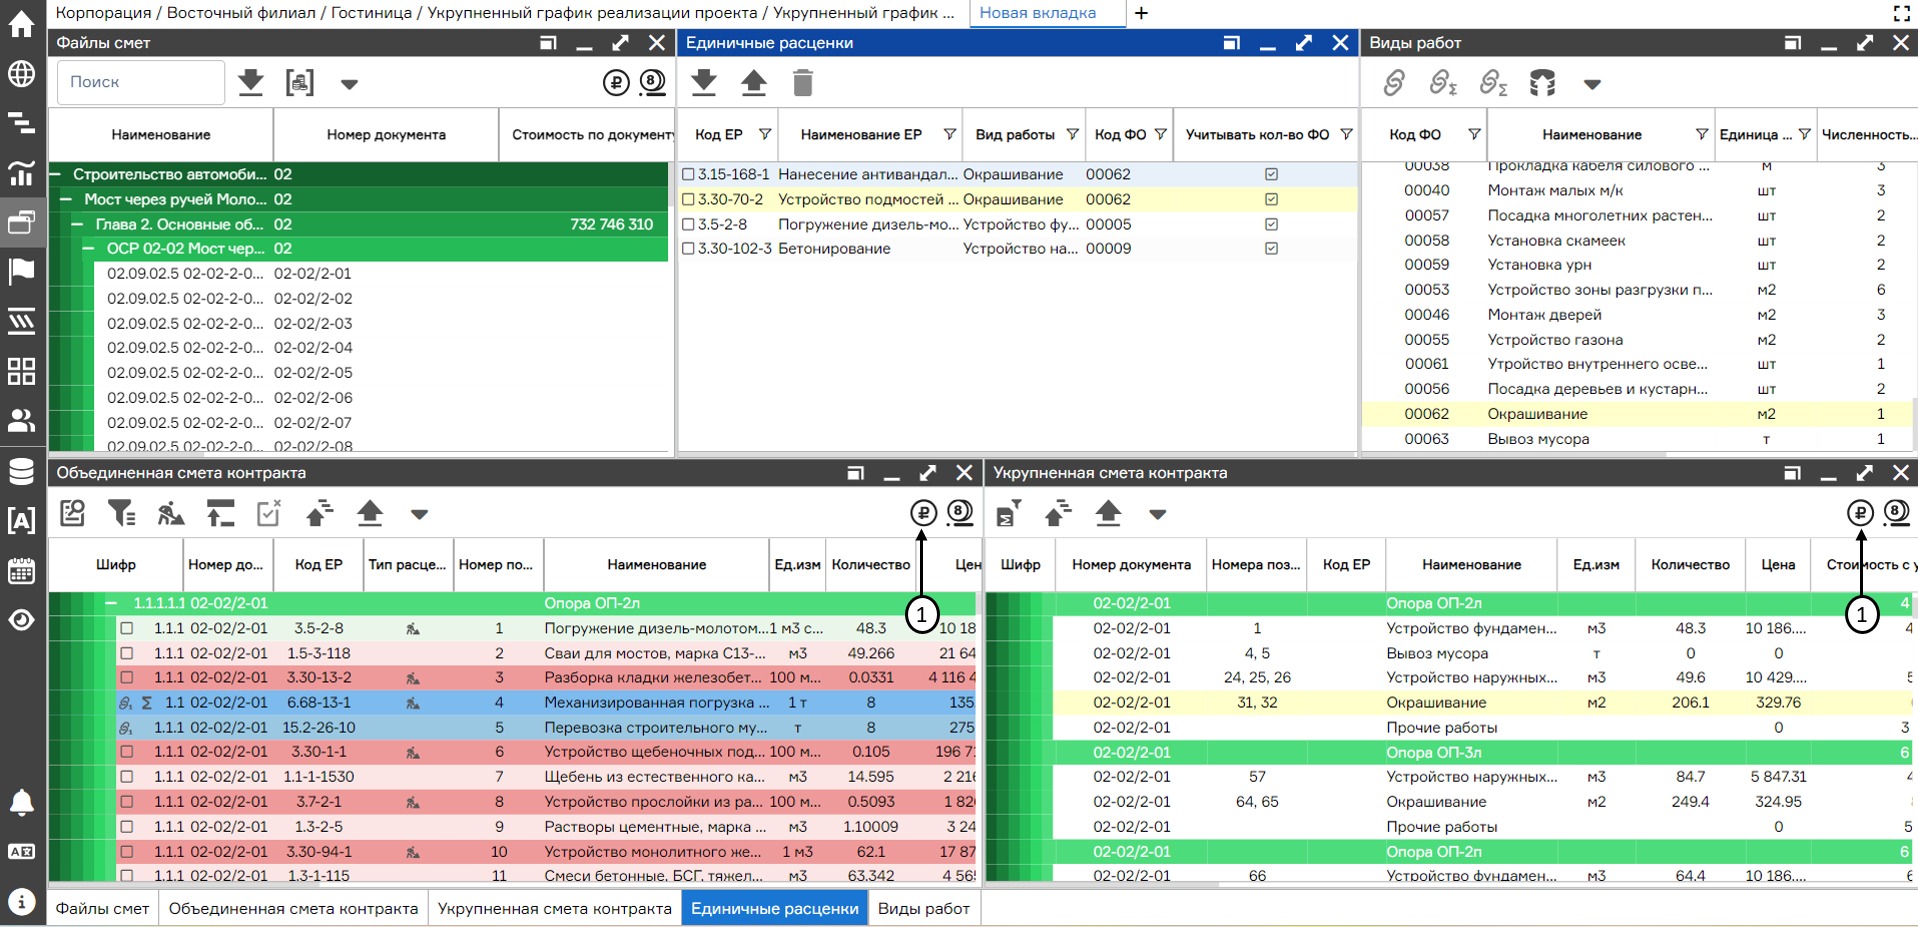This screenshot has width=1918, height=927.
Task: Open filter for Код ЕР column
Action: tap(765, 134)
